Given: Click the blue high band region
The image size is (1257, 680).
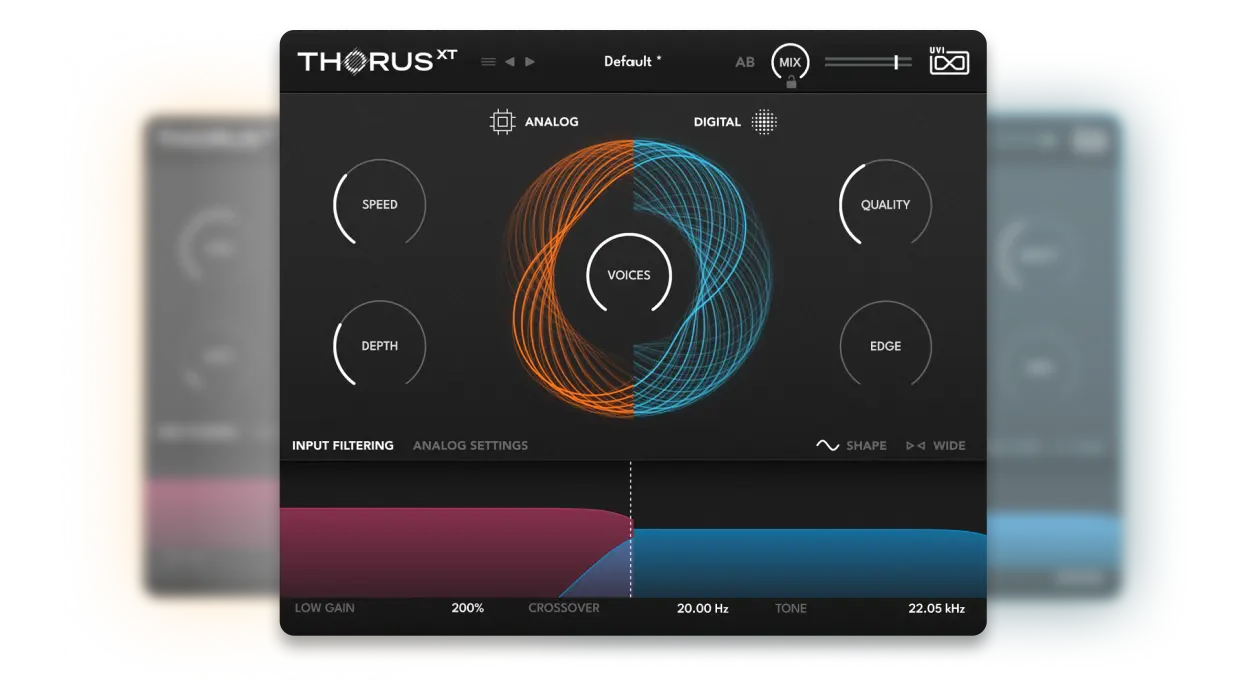Looking at the screenshot, I should pos(810,563).
